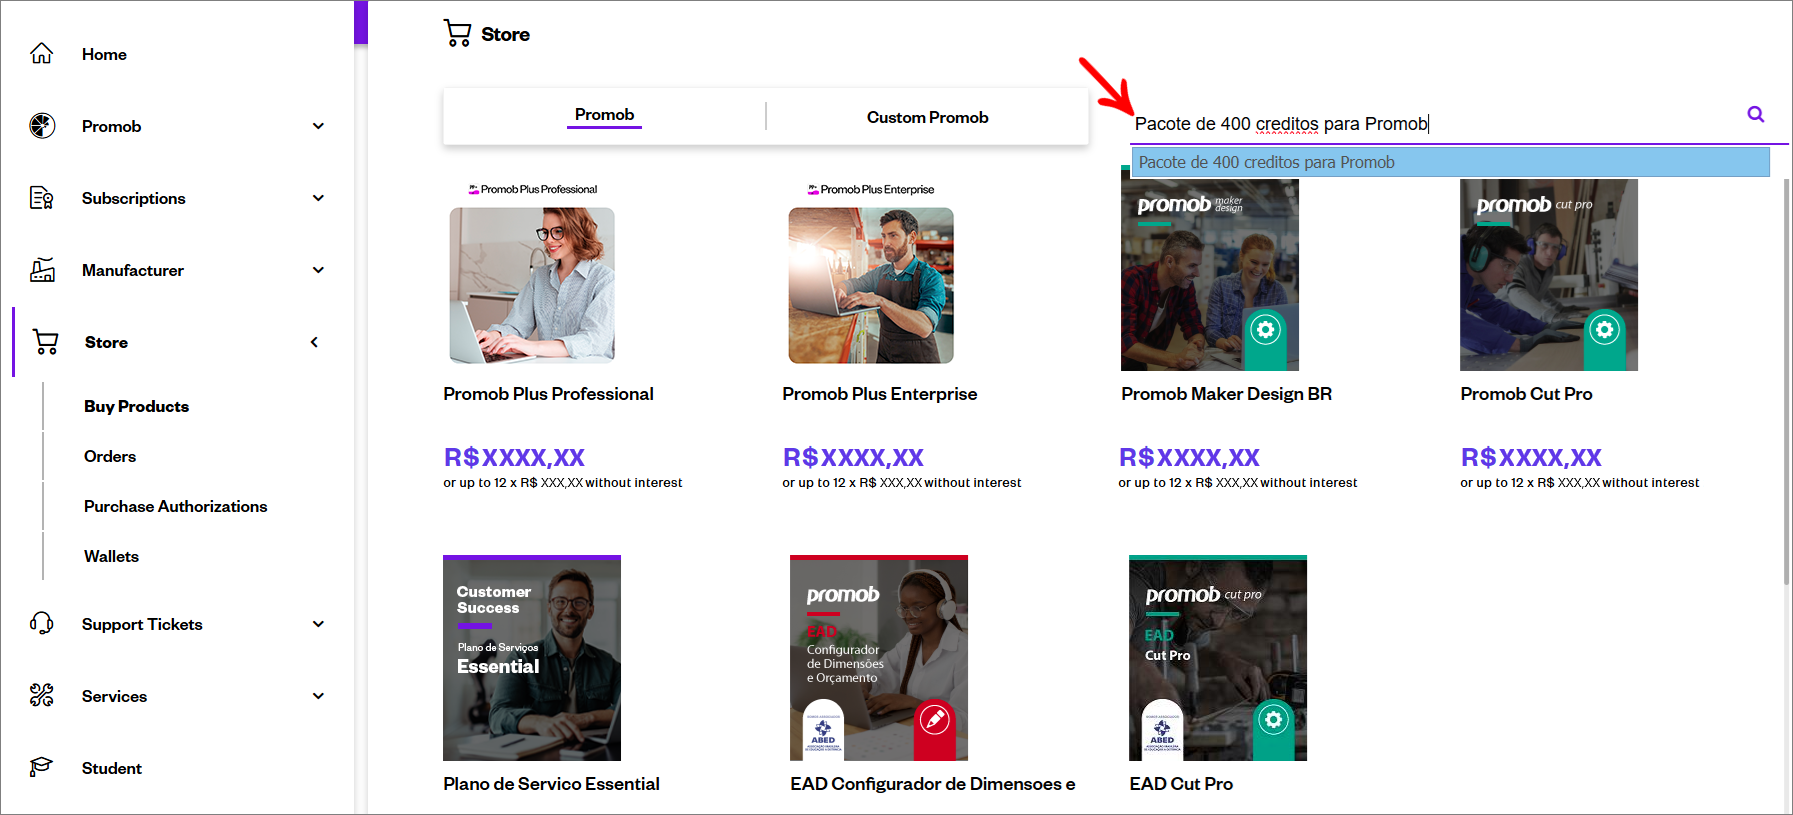Collapse the Store menu chevron
1793x815 pixels.
314,342
